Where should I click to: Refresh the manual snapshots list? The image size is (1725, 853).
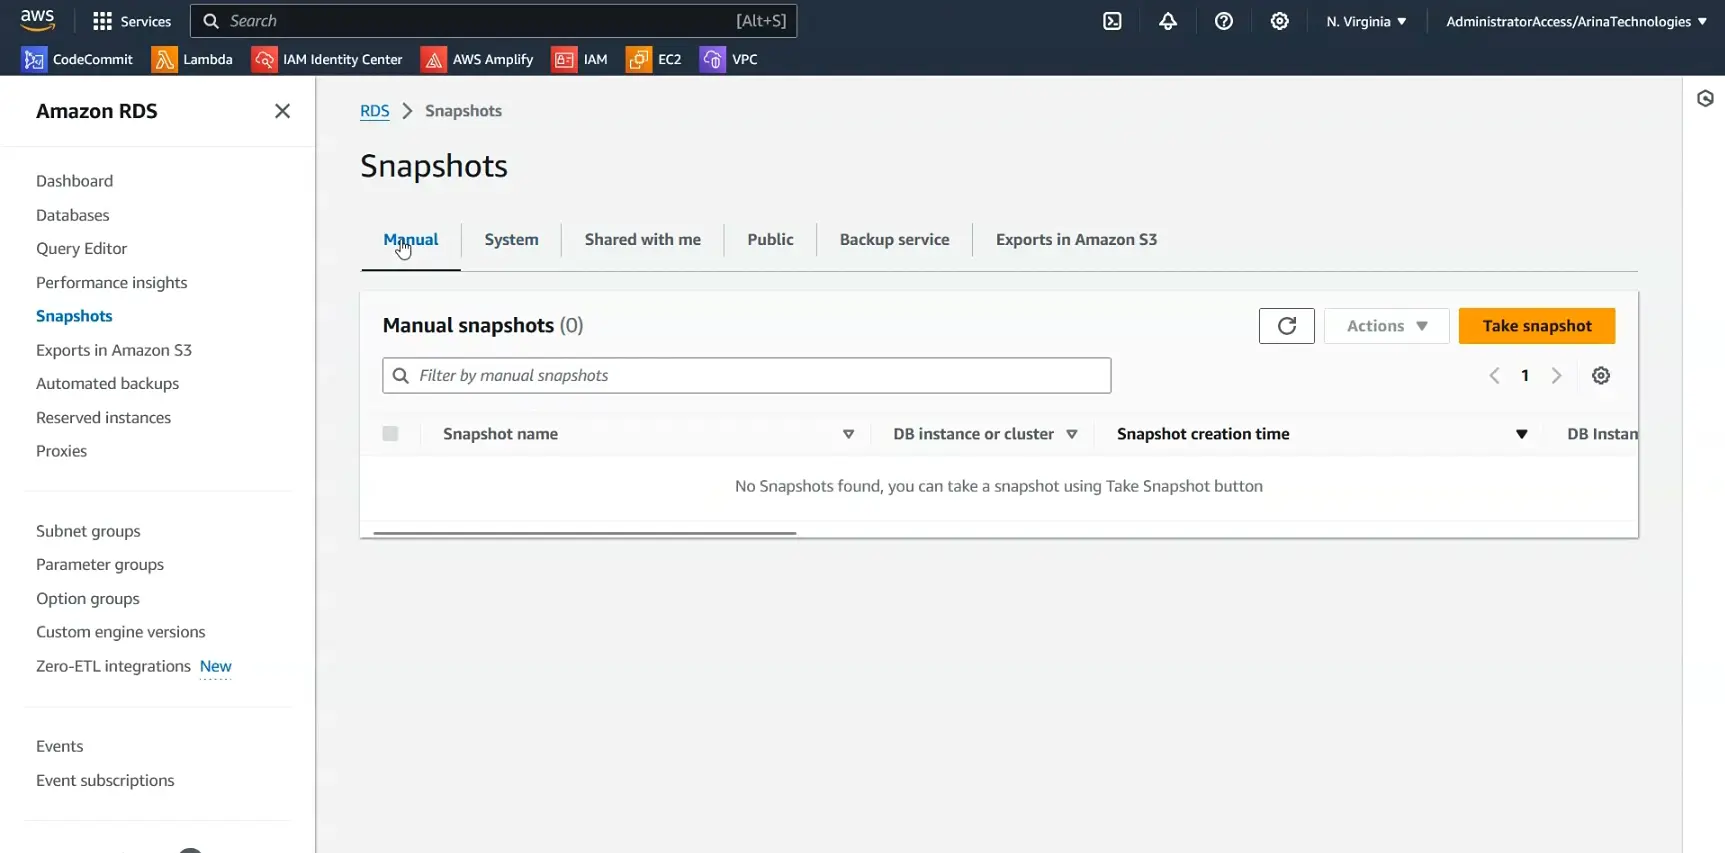click(x=1286, y=326)
